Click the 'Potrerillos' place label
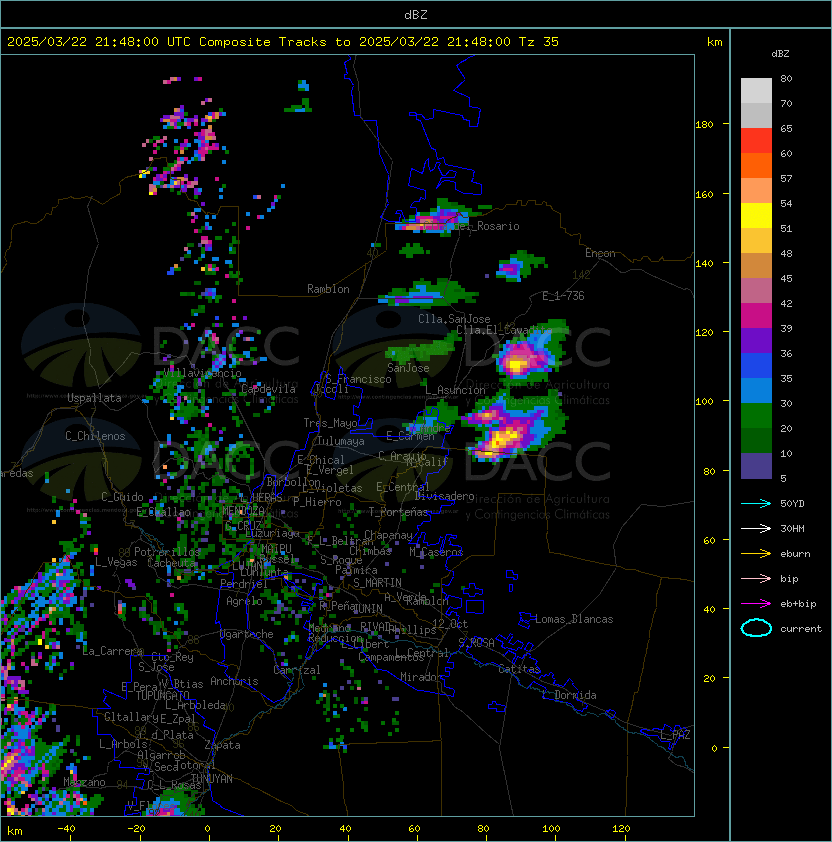Image resolution: width=832 pixels, height=842 pixels. (x=167, y=552)
